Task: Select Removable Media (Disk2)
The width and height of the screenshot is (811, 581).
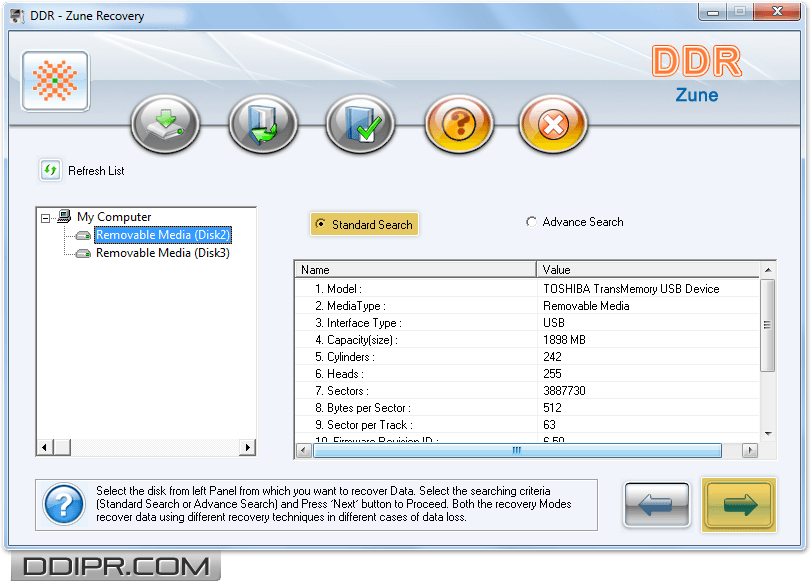Action: point(163,235)
